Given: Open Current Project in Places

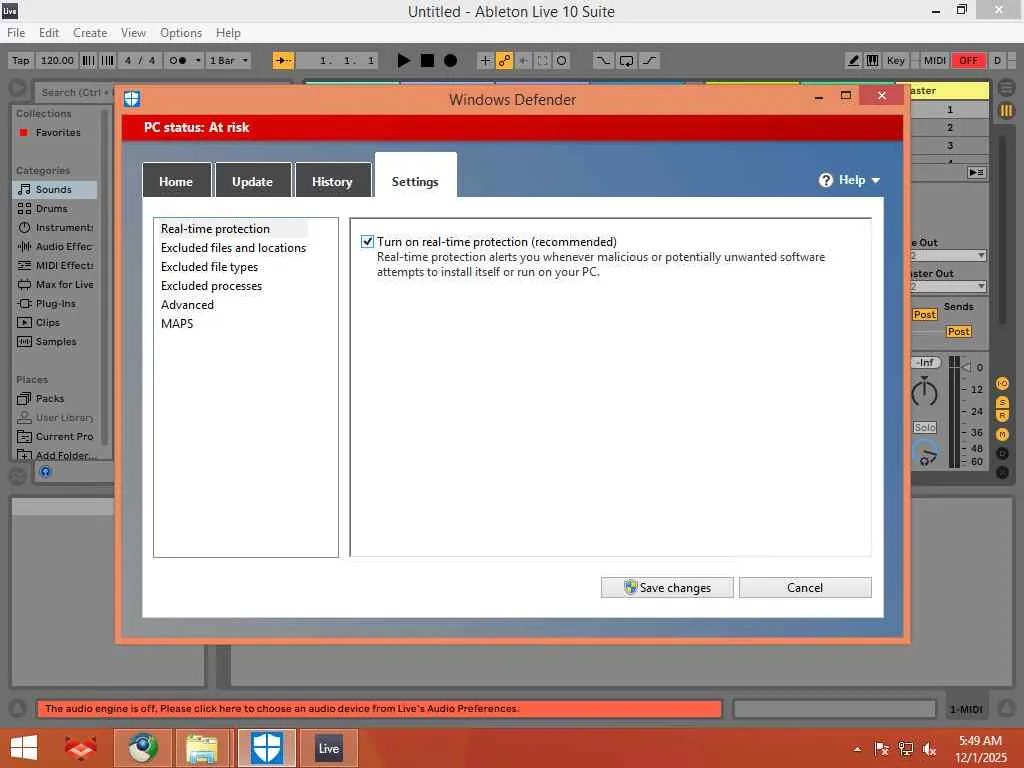Looking at the screenshot, I should tap(55, 436).
